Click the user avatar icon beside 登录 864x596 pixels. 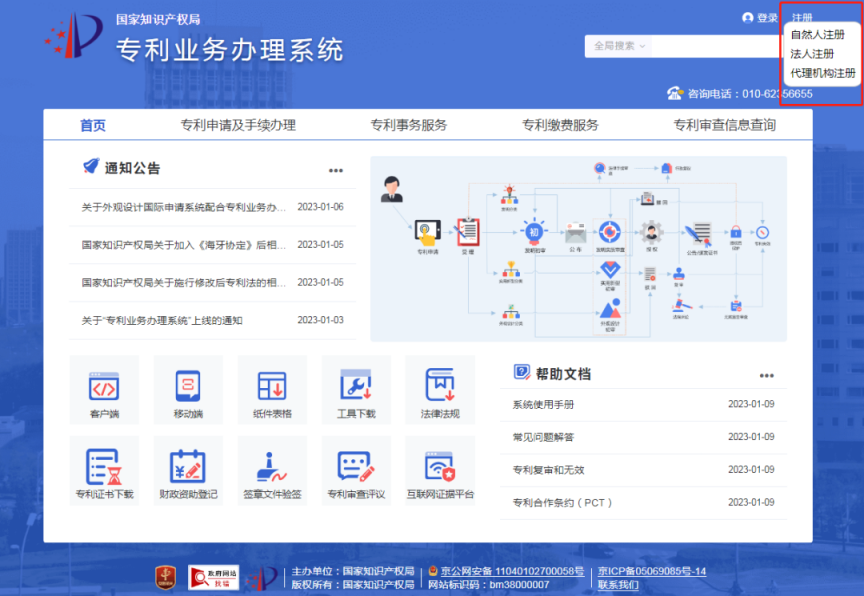pyautogui.click(x=748, y=18)
